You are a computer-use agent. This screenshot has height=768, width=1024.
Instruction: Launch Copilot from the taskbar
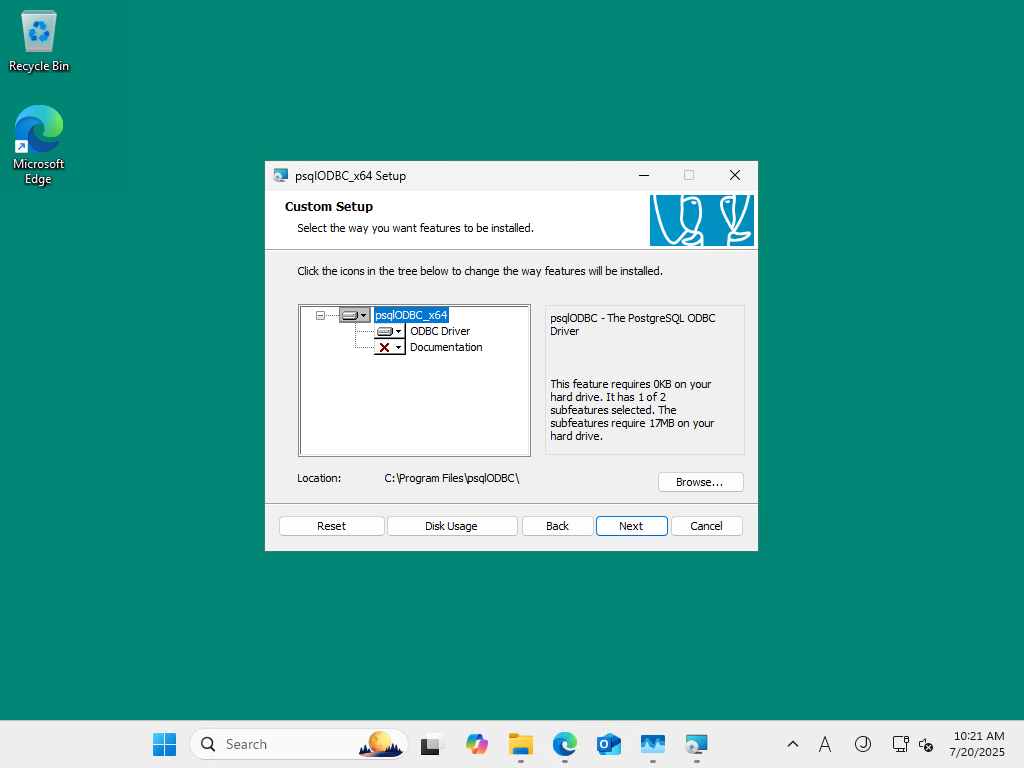click(477, 744)
